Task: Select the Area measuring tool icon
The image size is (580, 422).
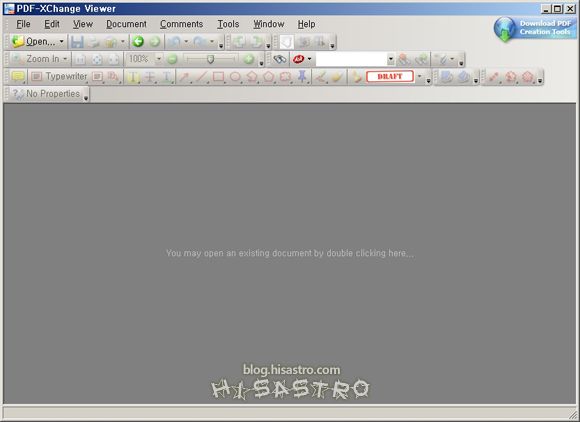Action: click(x=527, y=77)
